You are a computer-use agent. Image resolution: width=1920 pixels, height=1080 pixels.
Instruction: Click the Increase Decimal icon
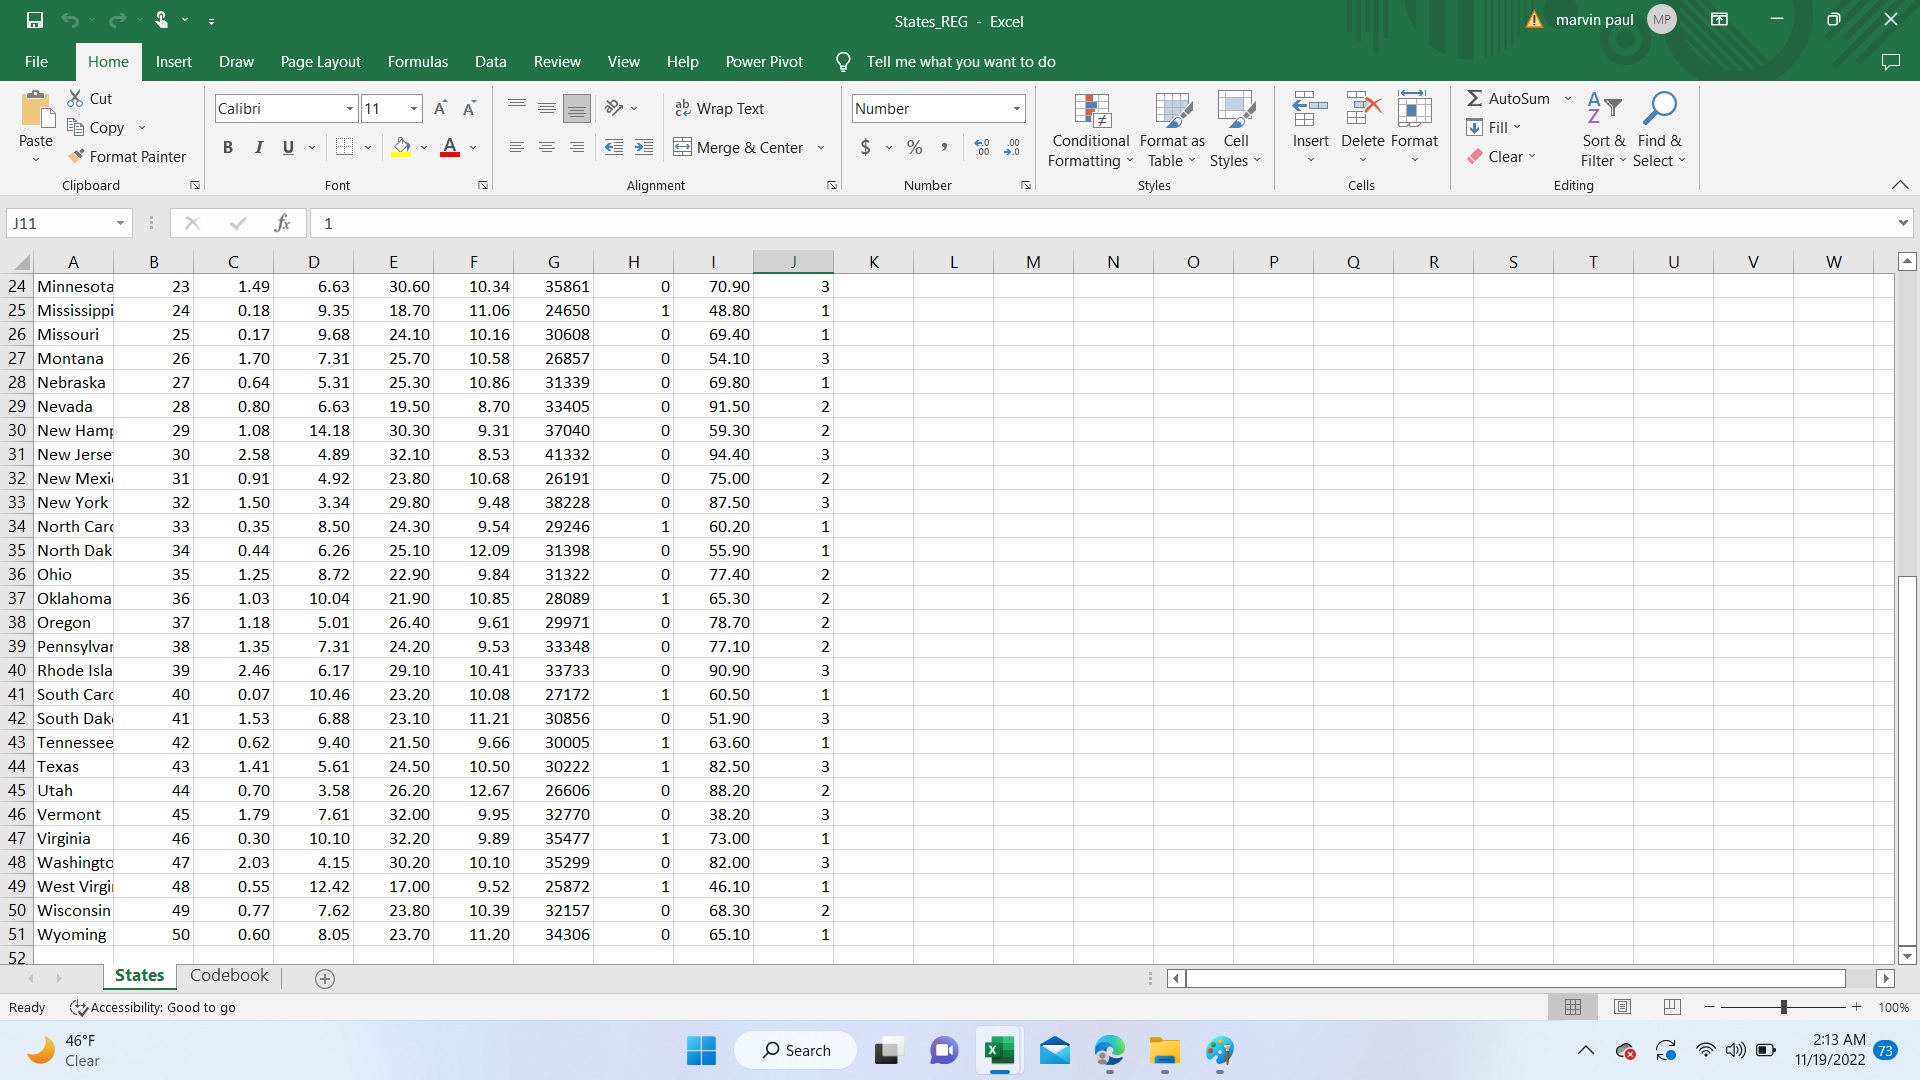tap(982, 147)
